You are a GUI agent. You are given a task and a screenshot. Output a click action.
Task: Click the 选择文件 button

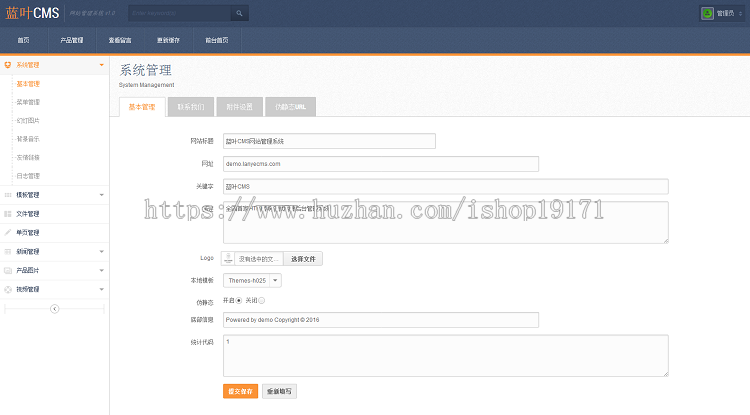coord(303,259)
